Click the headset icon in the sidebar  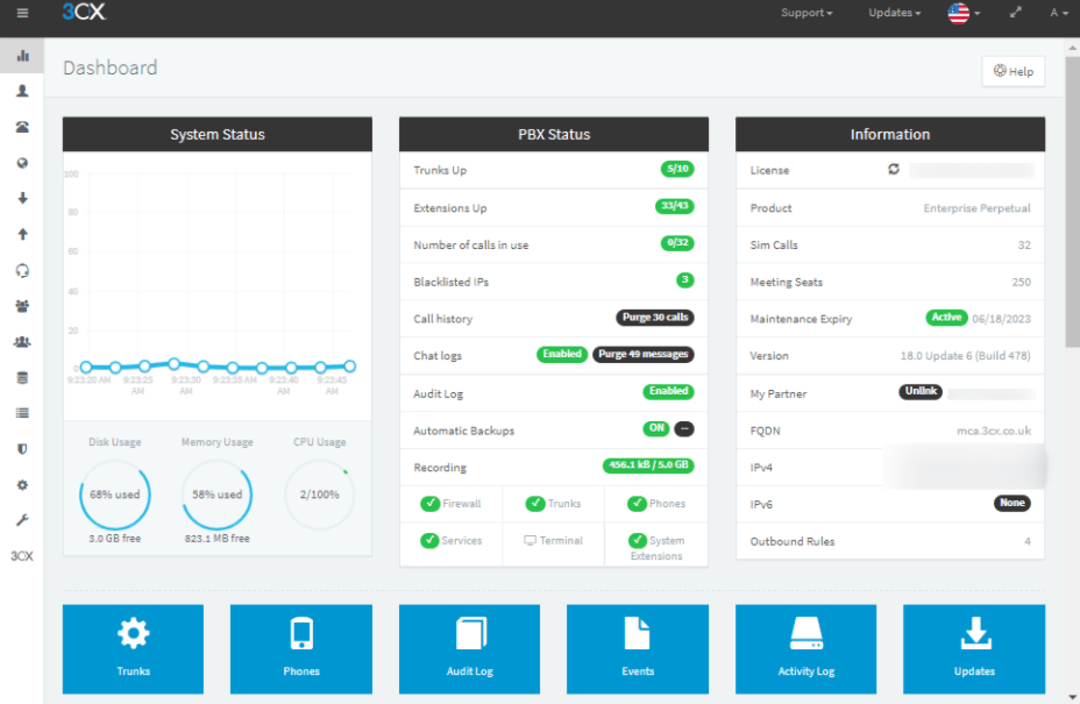[x=22, y=270]
